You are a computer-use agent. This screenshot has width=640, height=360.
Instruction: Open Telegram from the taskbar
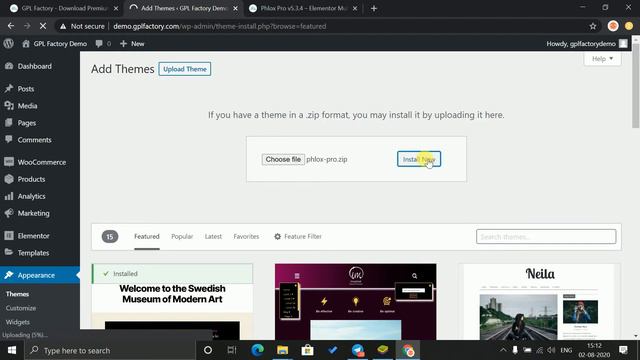[x=358, y=350]
